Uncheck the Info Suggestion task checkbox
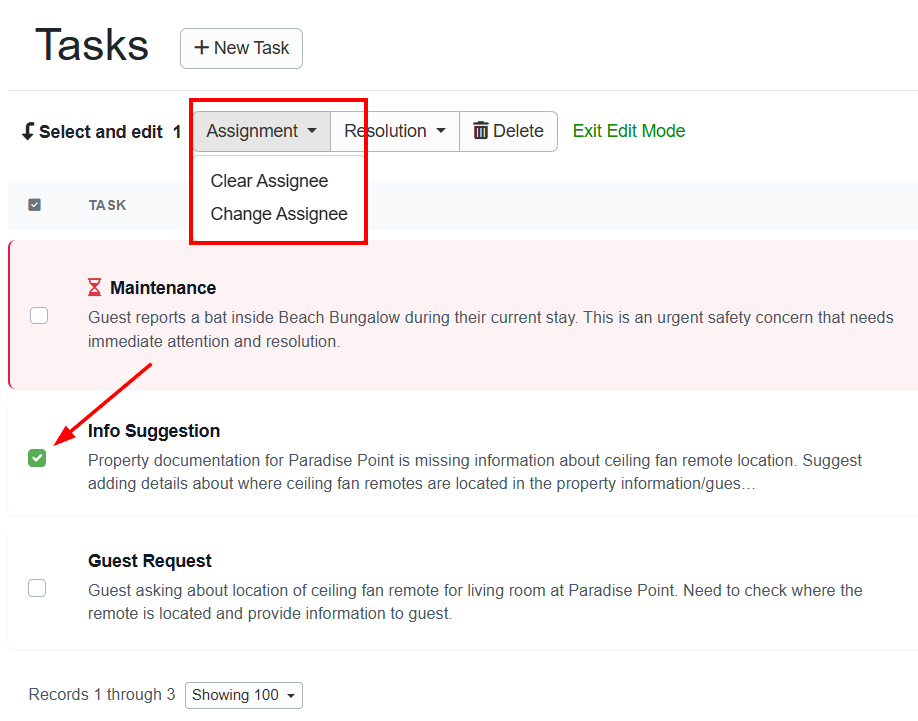Viewport: 918px width, 721px height. [x=37, y=458]
